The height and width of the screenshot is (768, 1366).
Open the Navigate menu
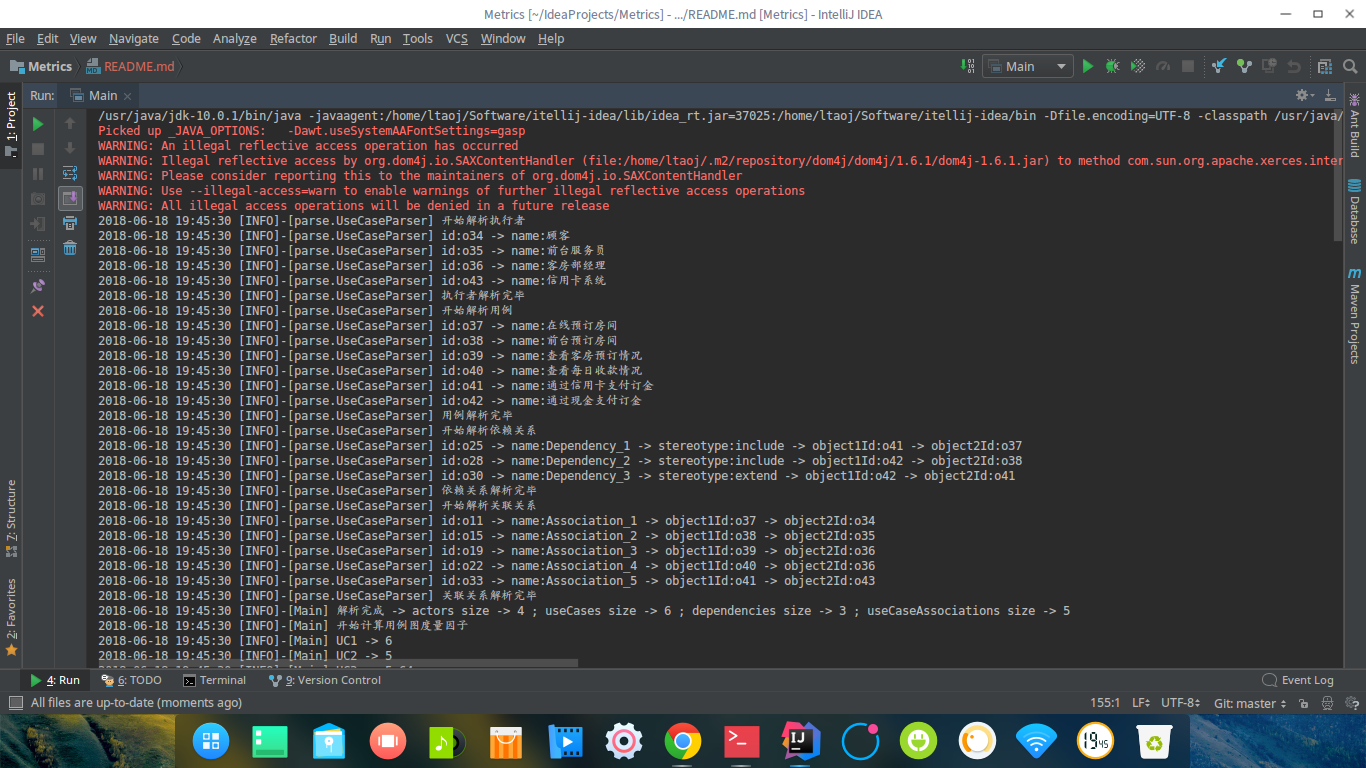tap(134, 38)
